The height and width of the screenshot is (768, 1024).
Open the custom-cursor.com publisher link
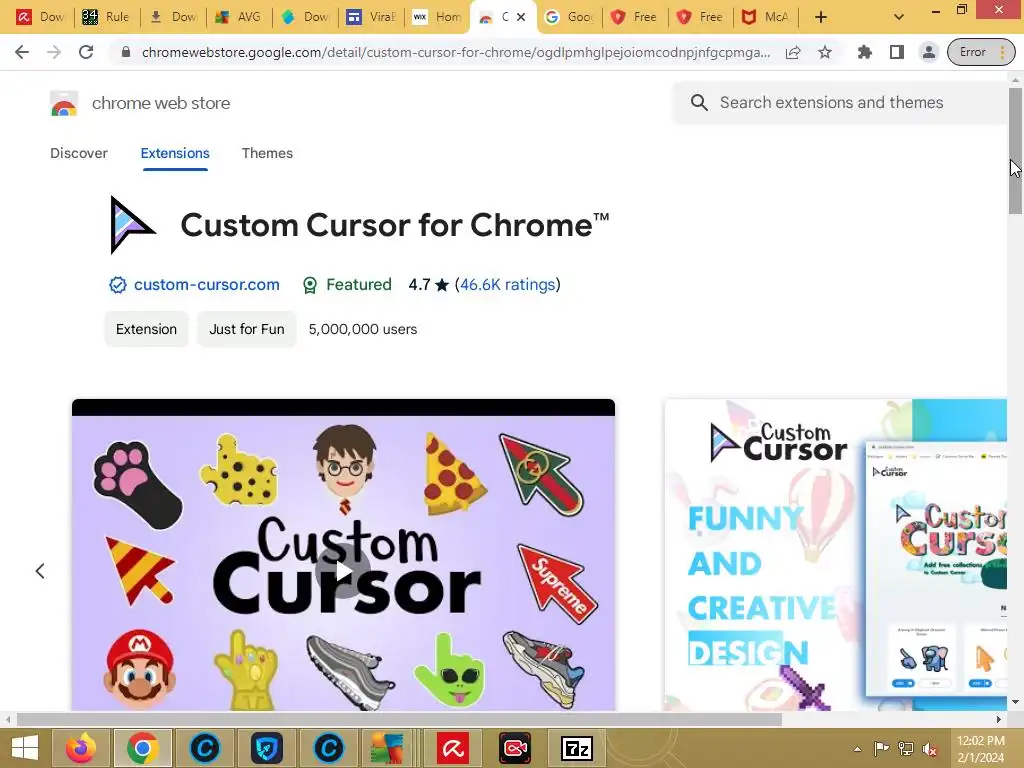tap(206, 285)
